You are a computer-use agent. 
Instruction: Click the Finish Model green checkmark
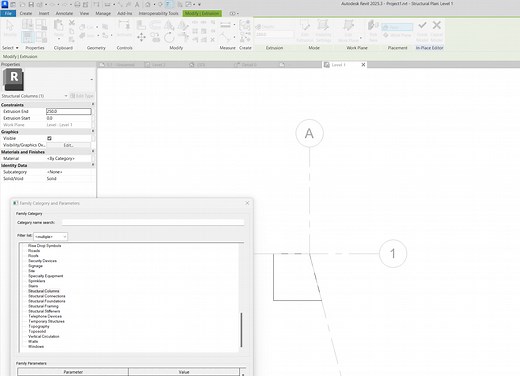coord(422,25)
